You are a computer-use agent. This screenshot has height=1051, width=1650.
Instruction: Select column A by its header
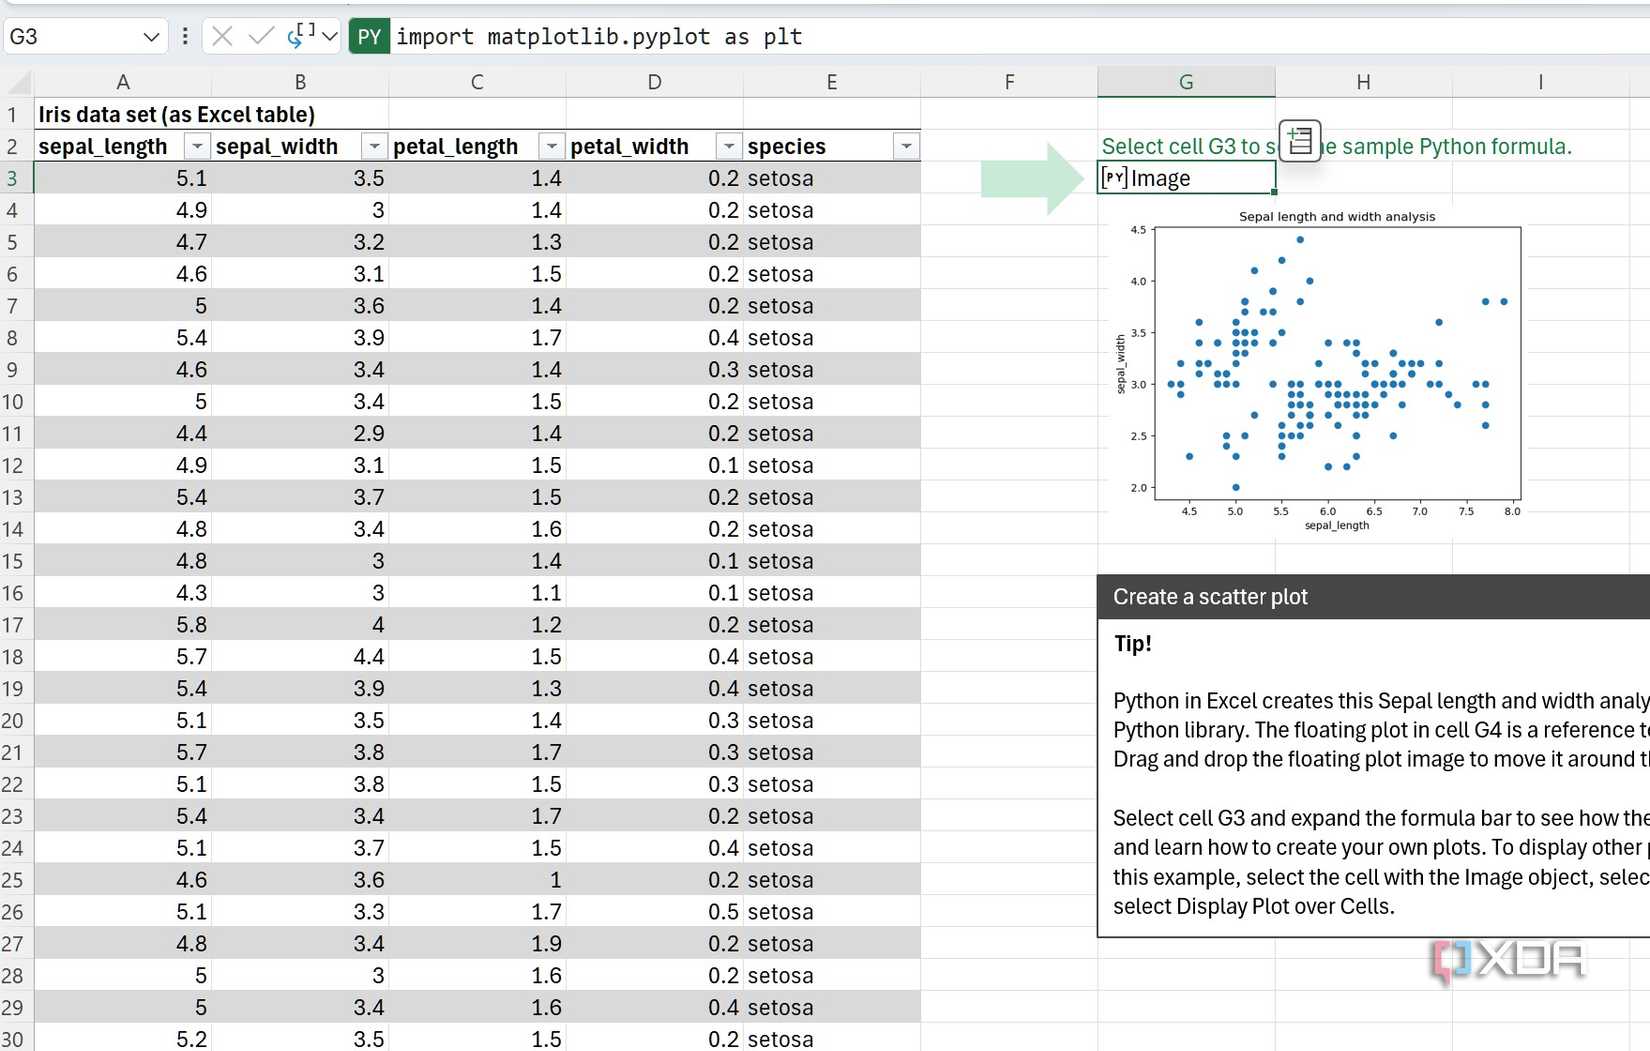click(123, 81)
